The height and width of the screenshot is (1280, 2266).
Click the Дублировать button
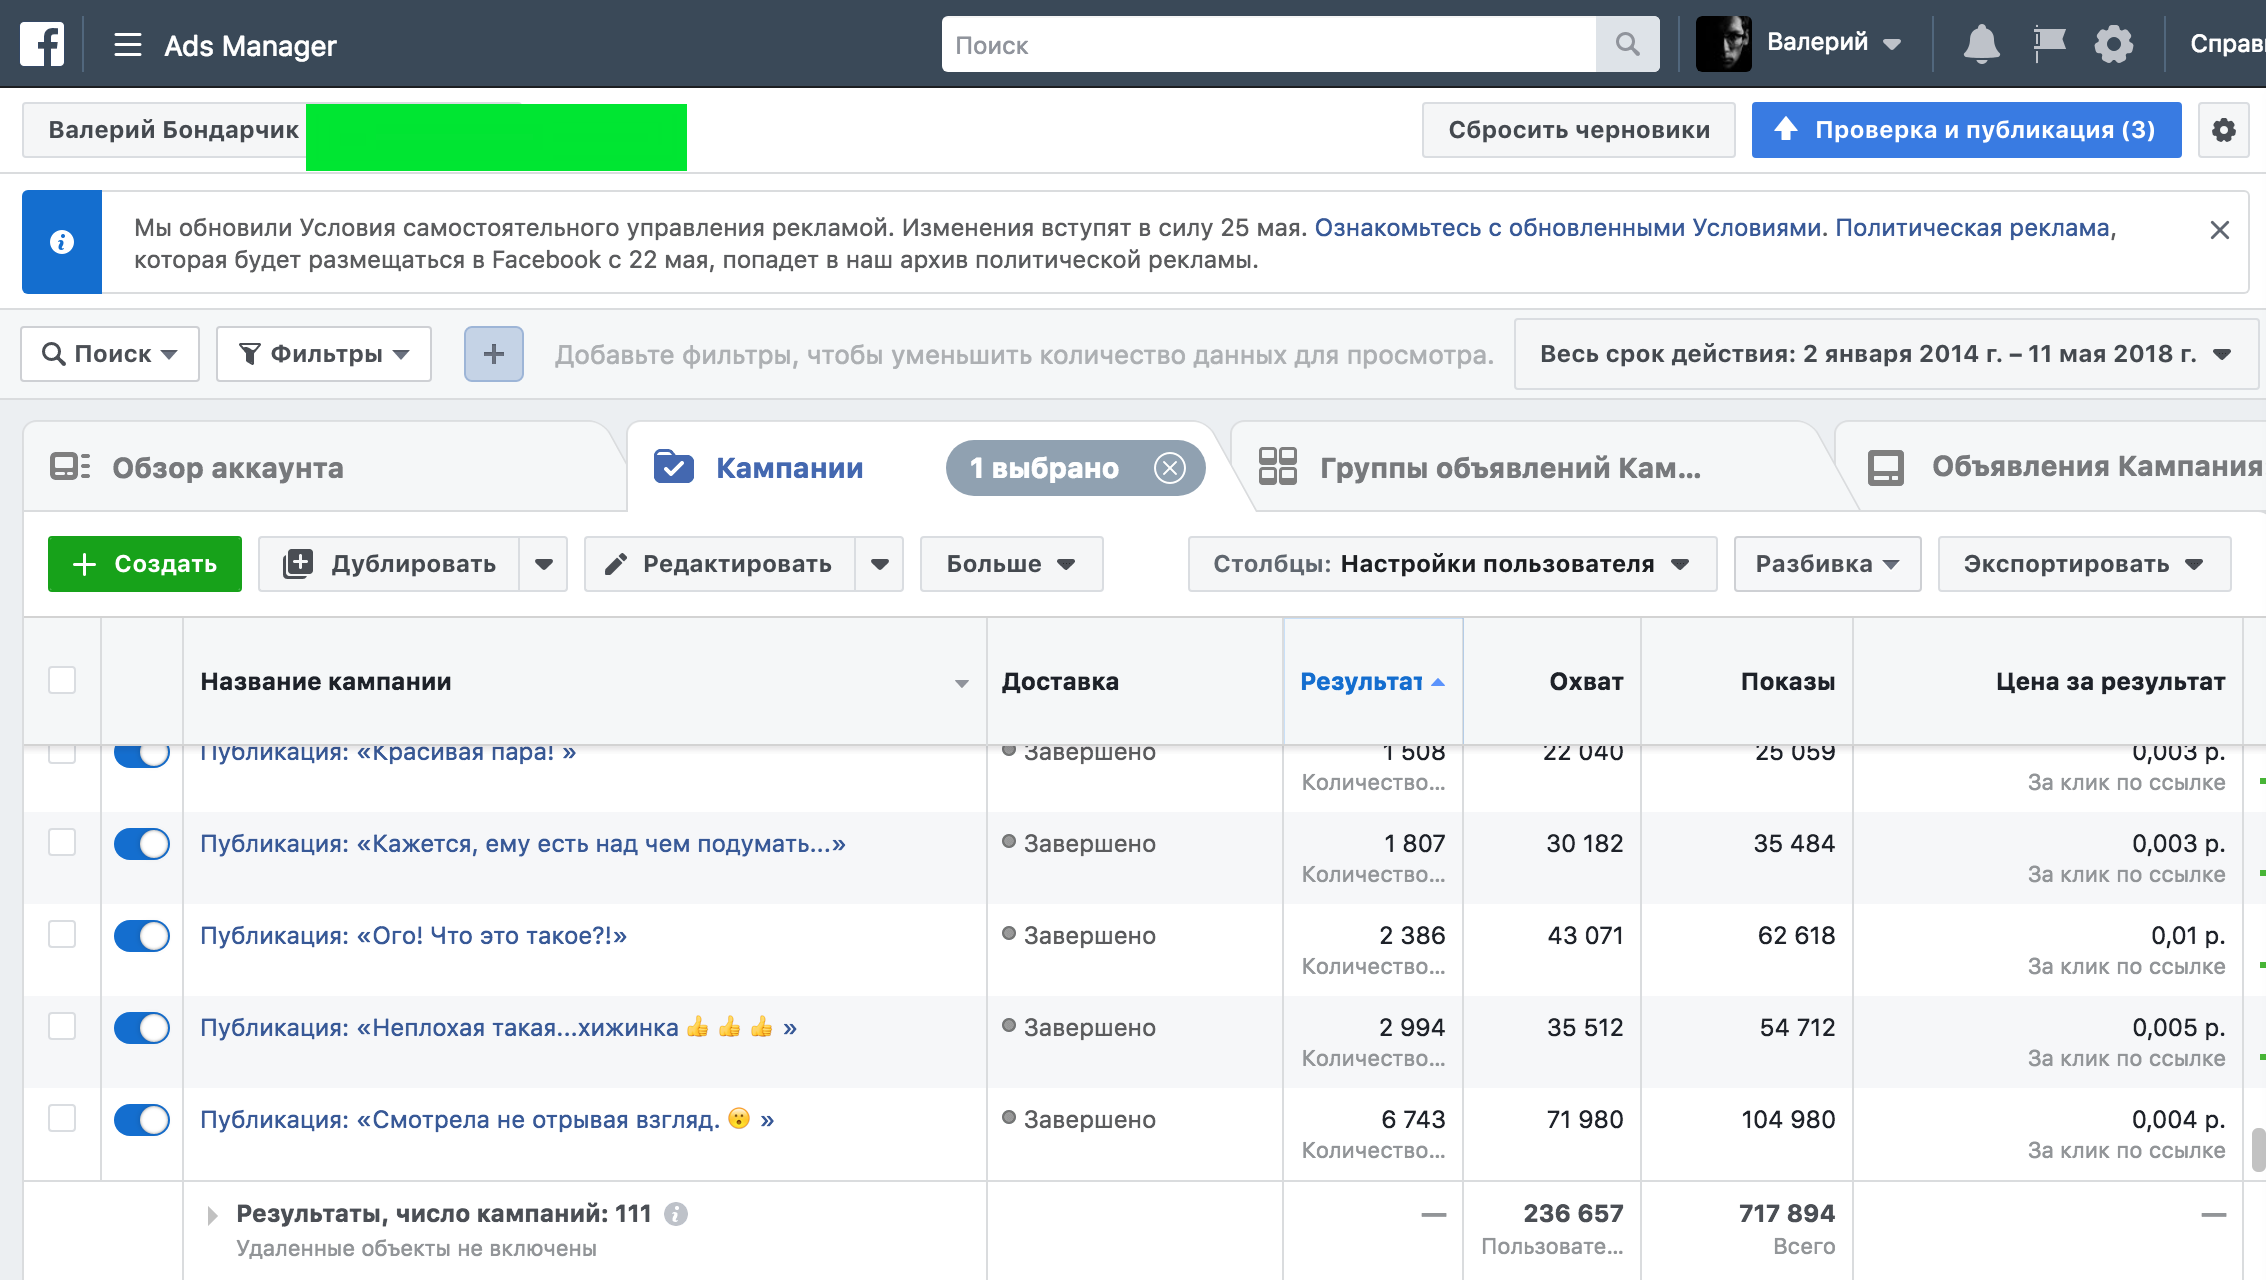[389, 564]
